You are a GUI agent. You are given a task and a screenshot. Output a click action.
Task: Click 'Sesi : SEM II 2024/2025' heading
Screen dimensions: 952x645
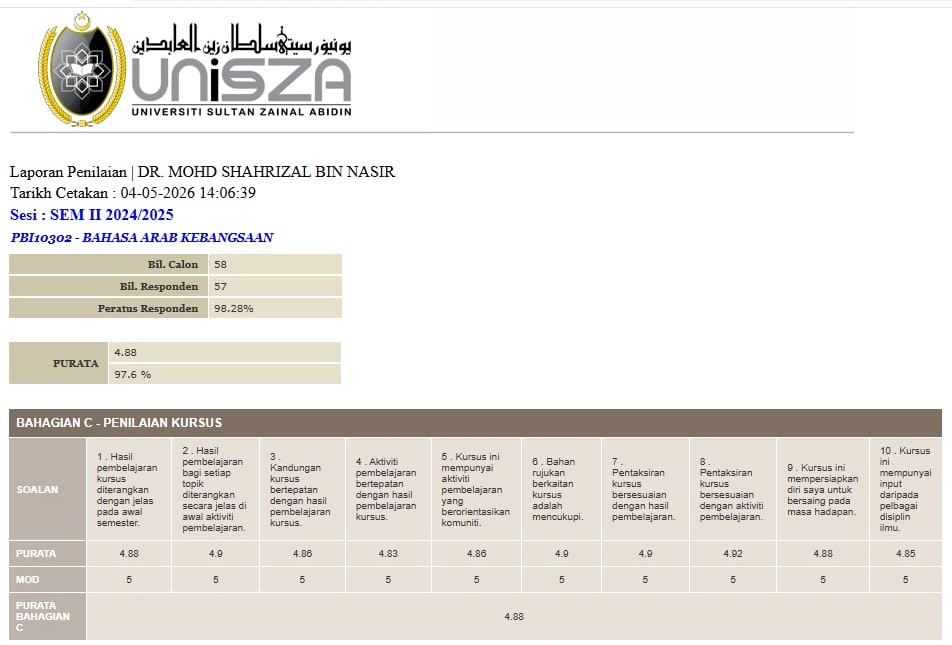(92, 215)
